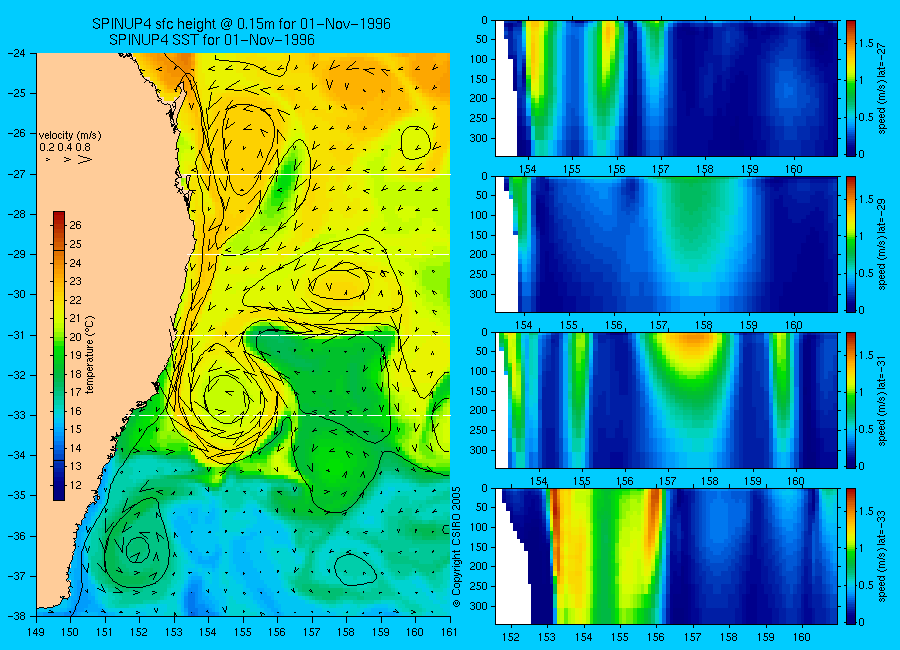This screenshot has width=900, height=650.
Task: Click main map latitude axis label -32
Action: tap(17, 375)
